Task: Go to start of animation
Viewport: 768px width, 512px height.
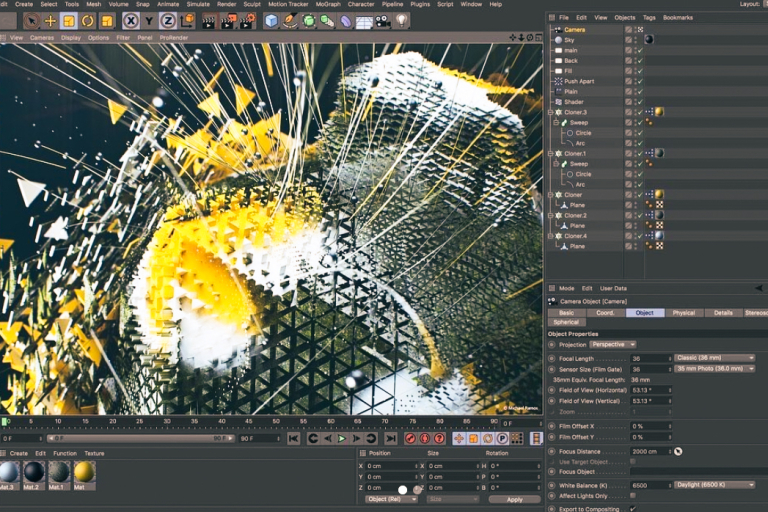Action: (293, 439)
